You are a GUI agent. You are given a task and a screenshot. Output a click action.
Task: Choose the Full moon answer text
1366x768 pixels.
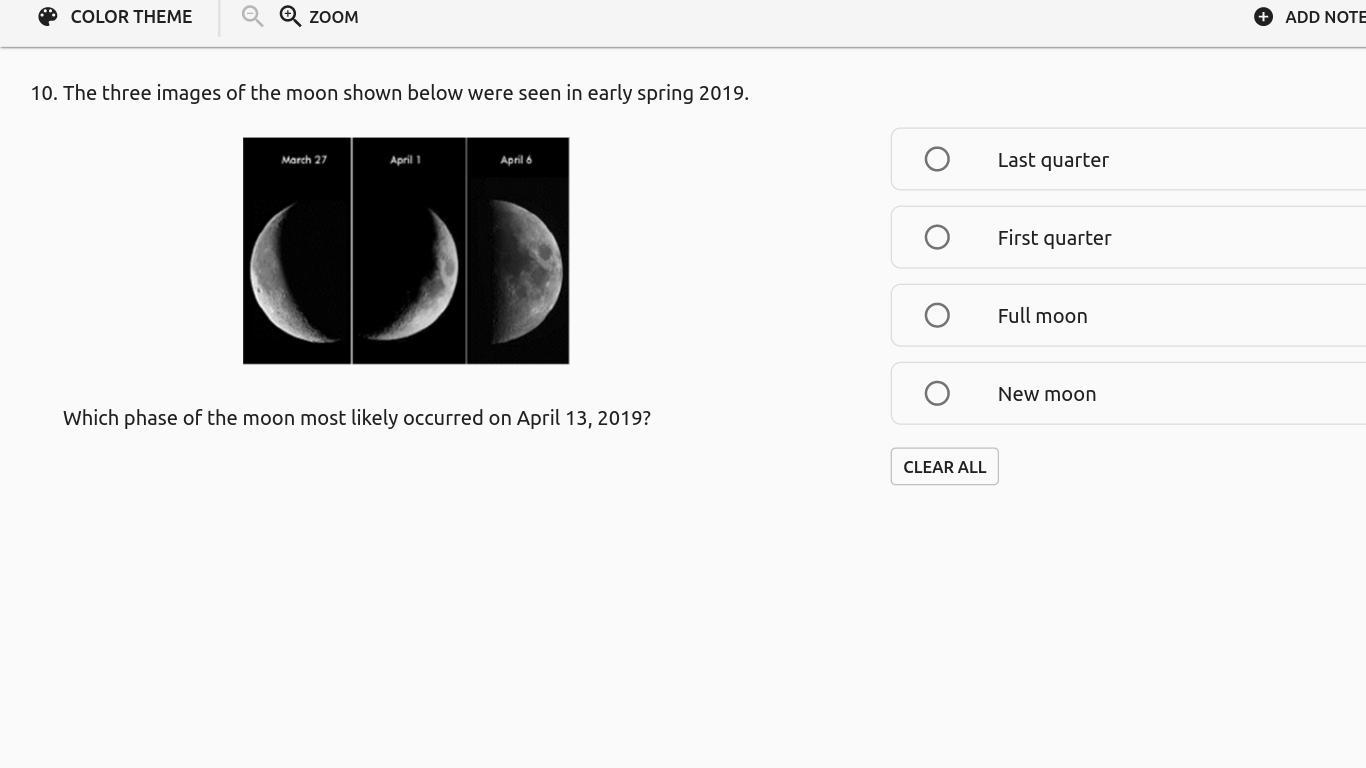click(1042, 316)
